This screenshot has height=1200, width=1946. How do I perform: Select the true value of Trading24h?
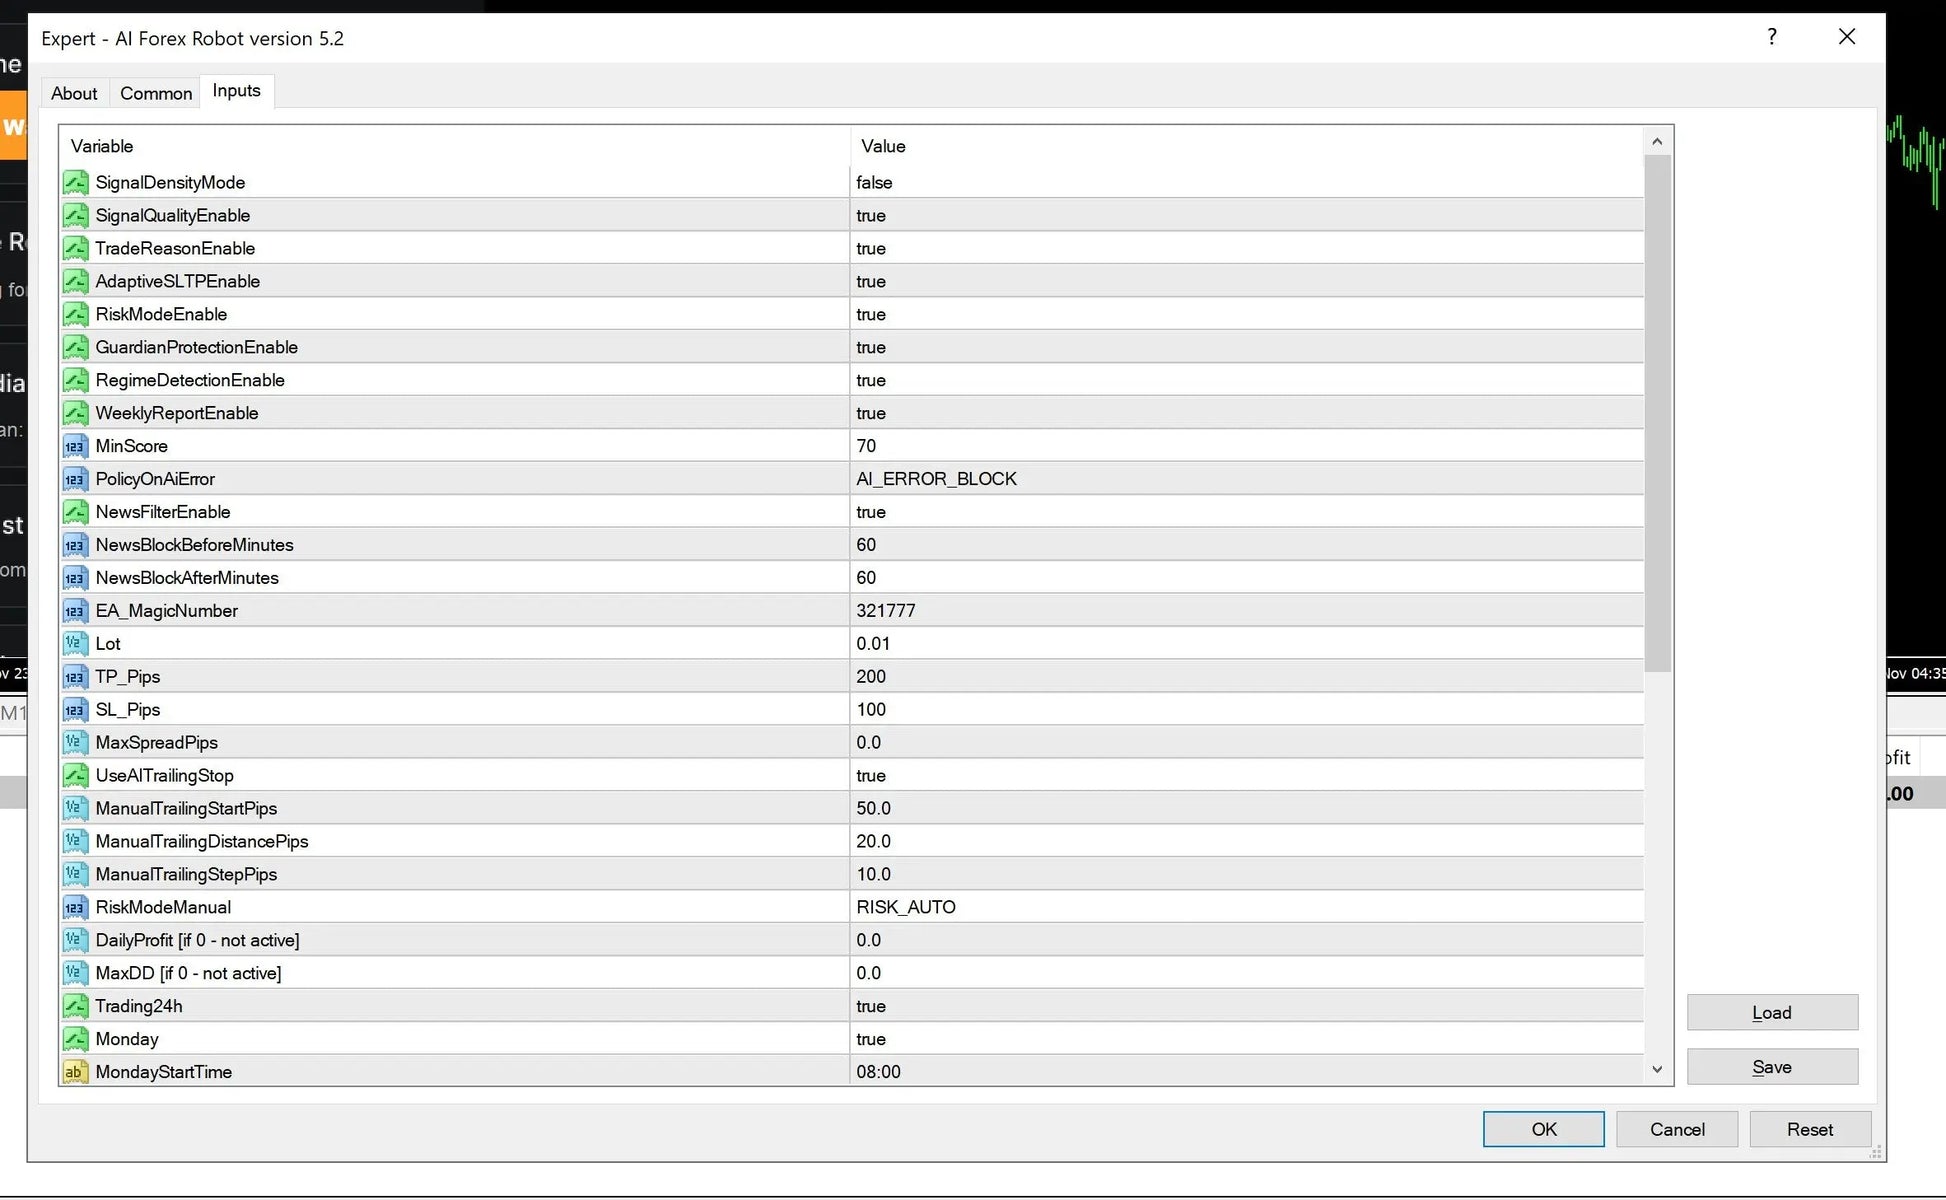coord(871,1006)
